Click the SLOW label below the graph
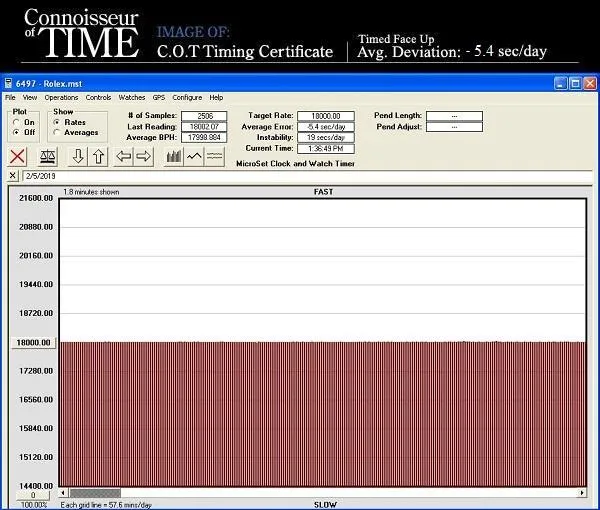 tap(325, 505)
